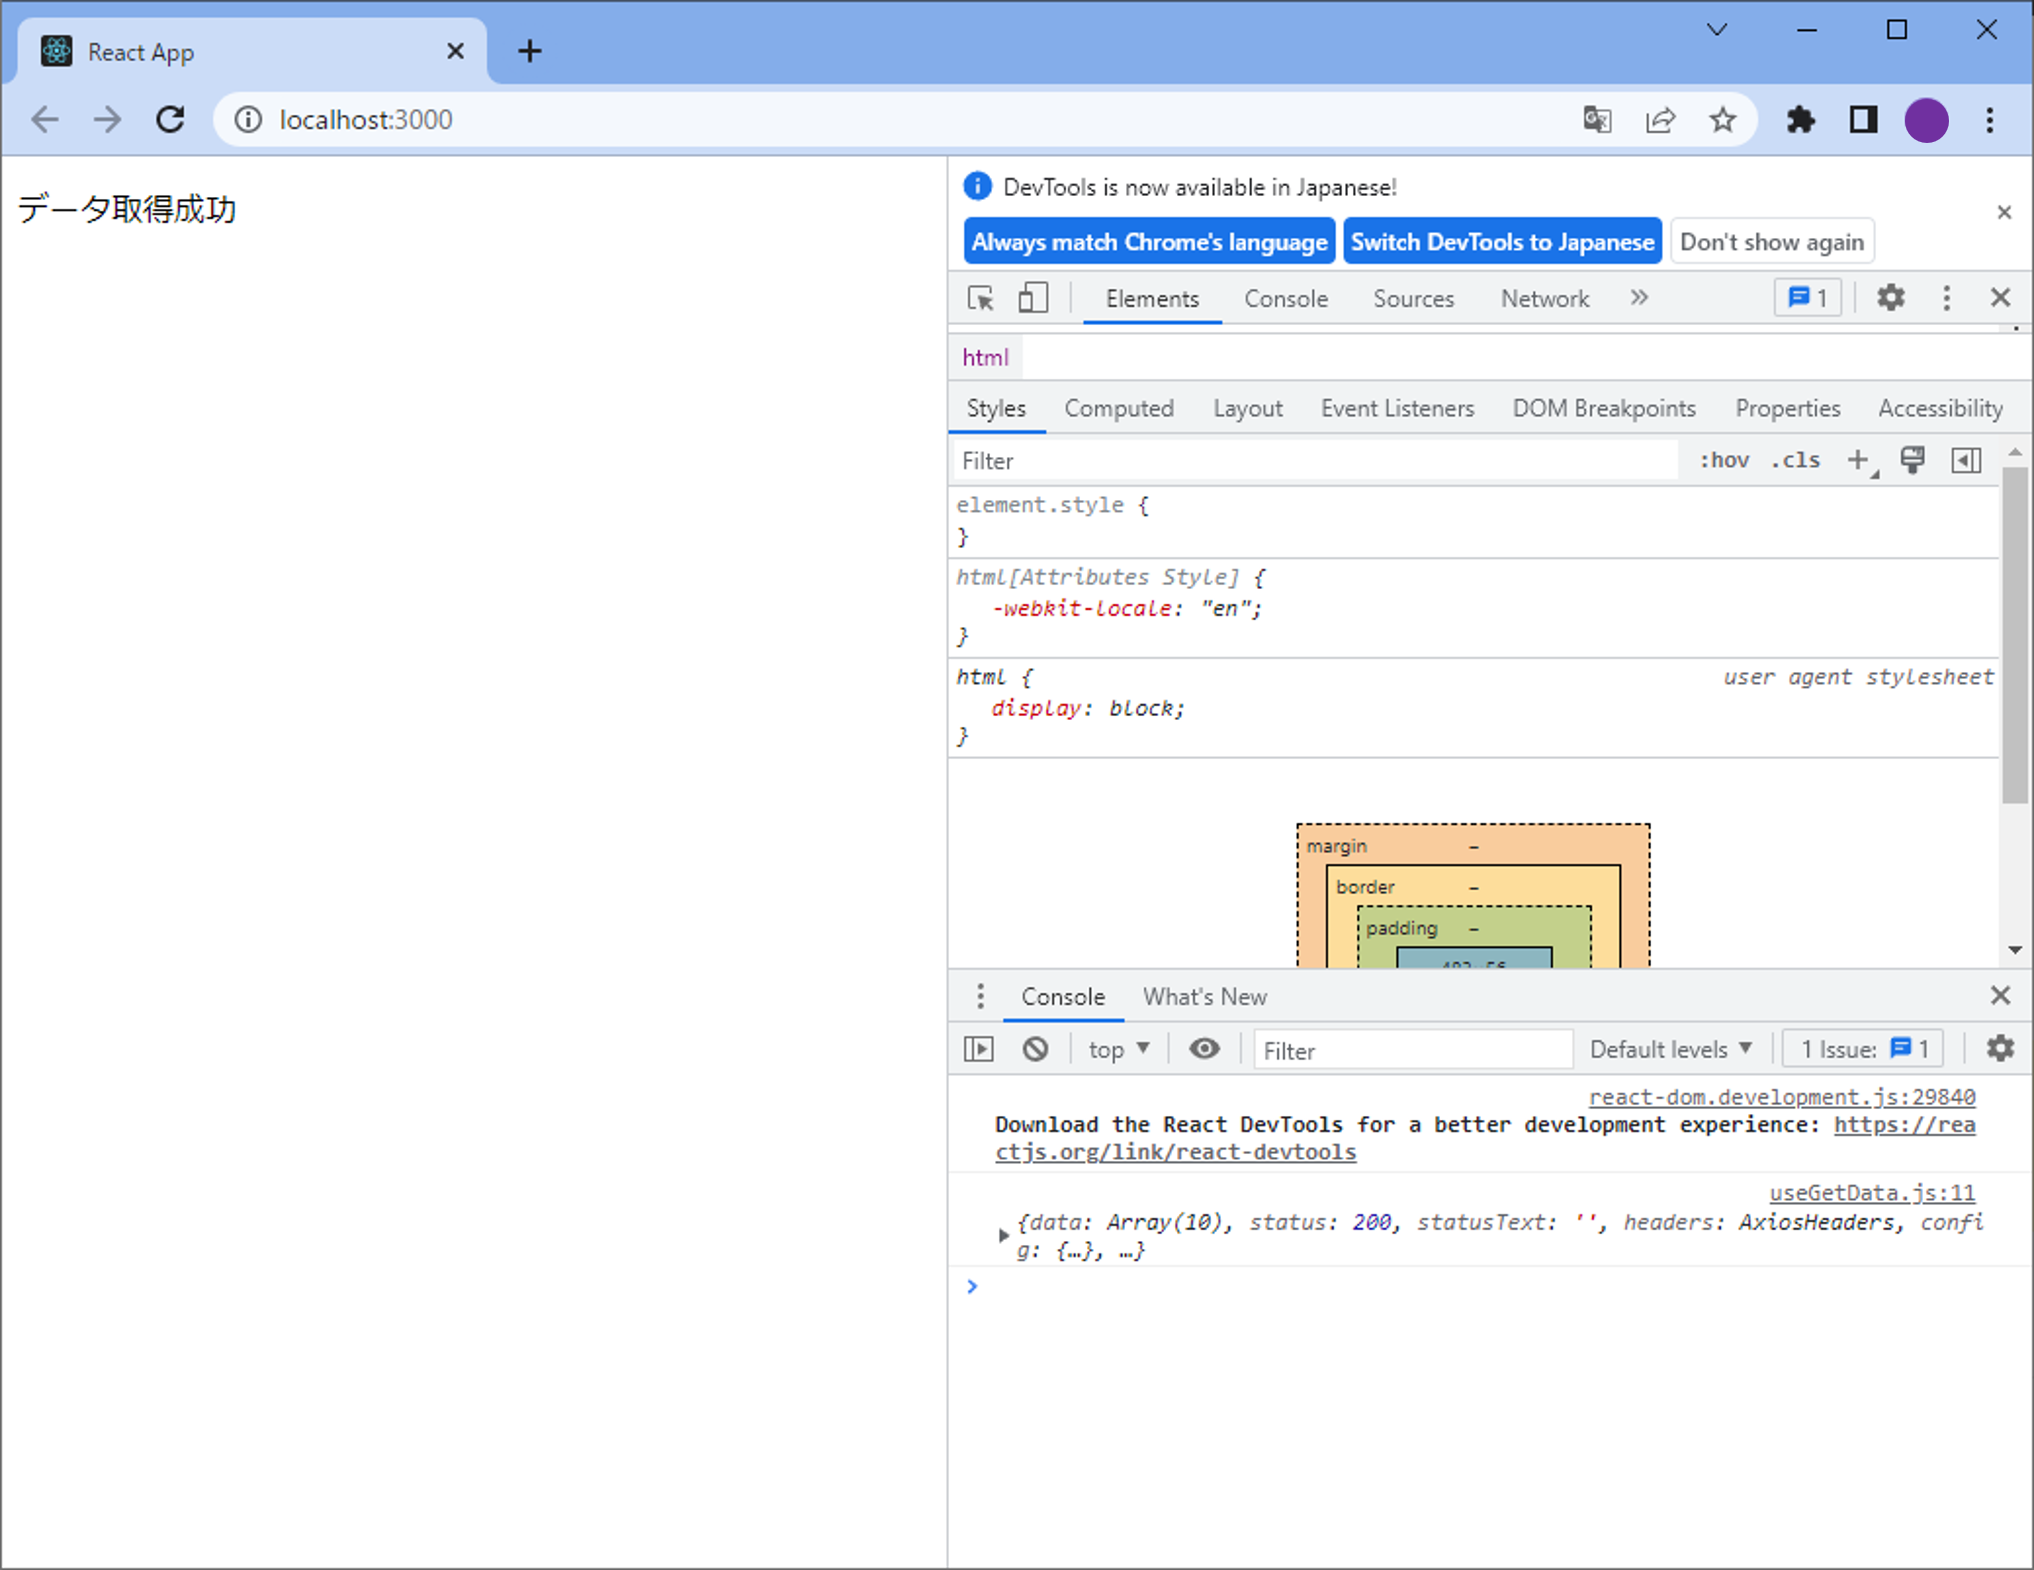Screen dimensions: 2034x1570
Task: Toggle device toolbar icon
Action: pos(1033,298)
